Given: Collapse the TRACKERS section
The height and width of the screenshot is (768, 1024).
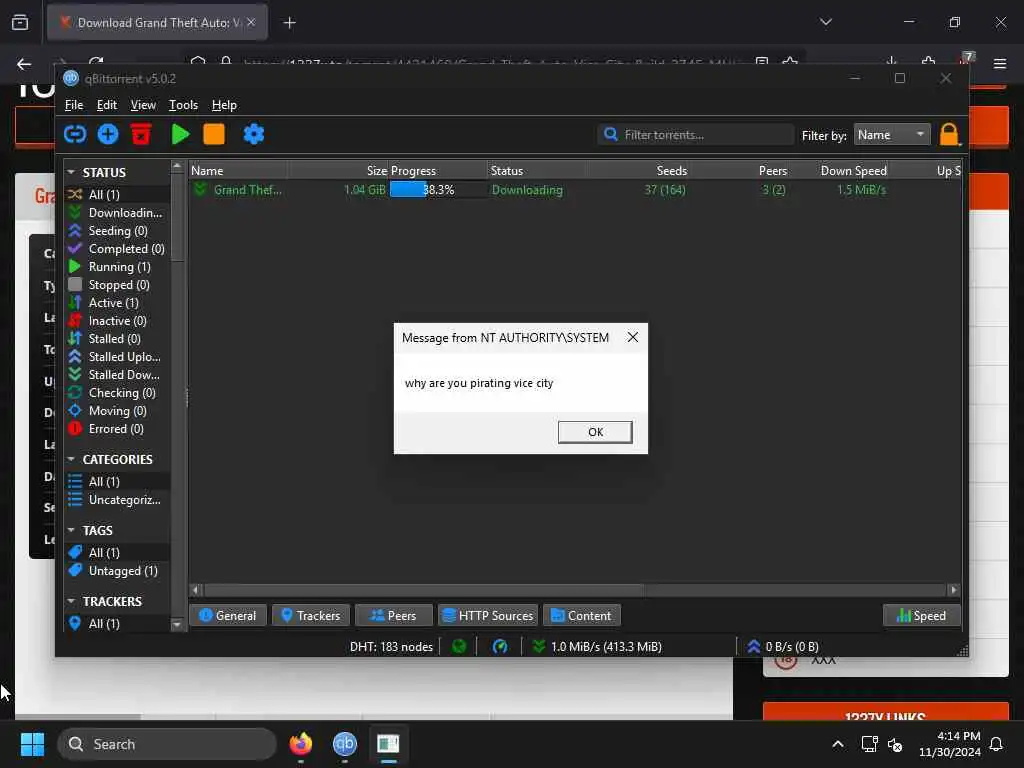Looking at the screenshot, I should 71,601.
